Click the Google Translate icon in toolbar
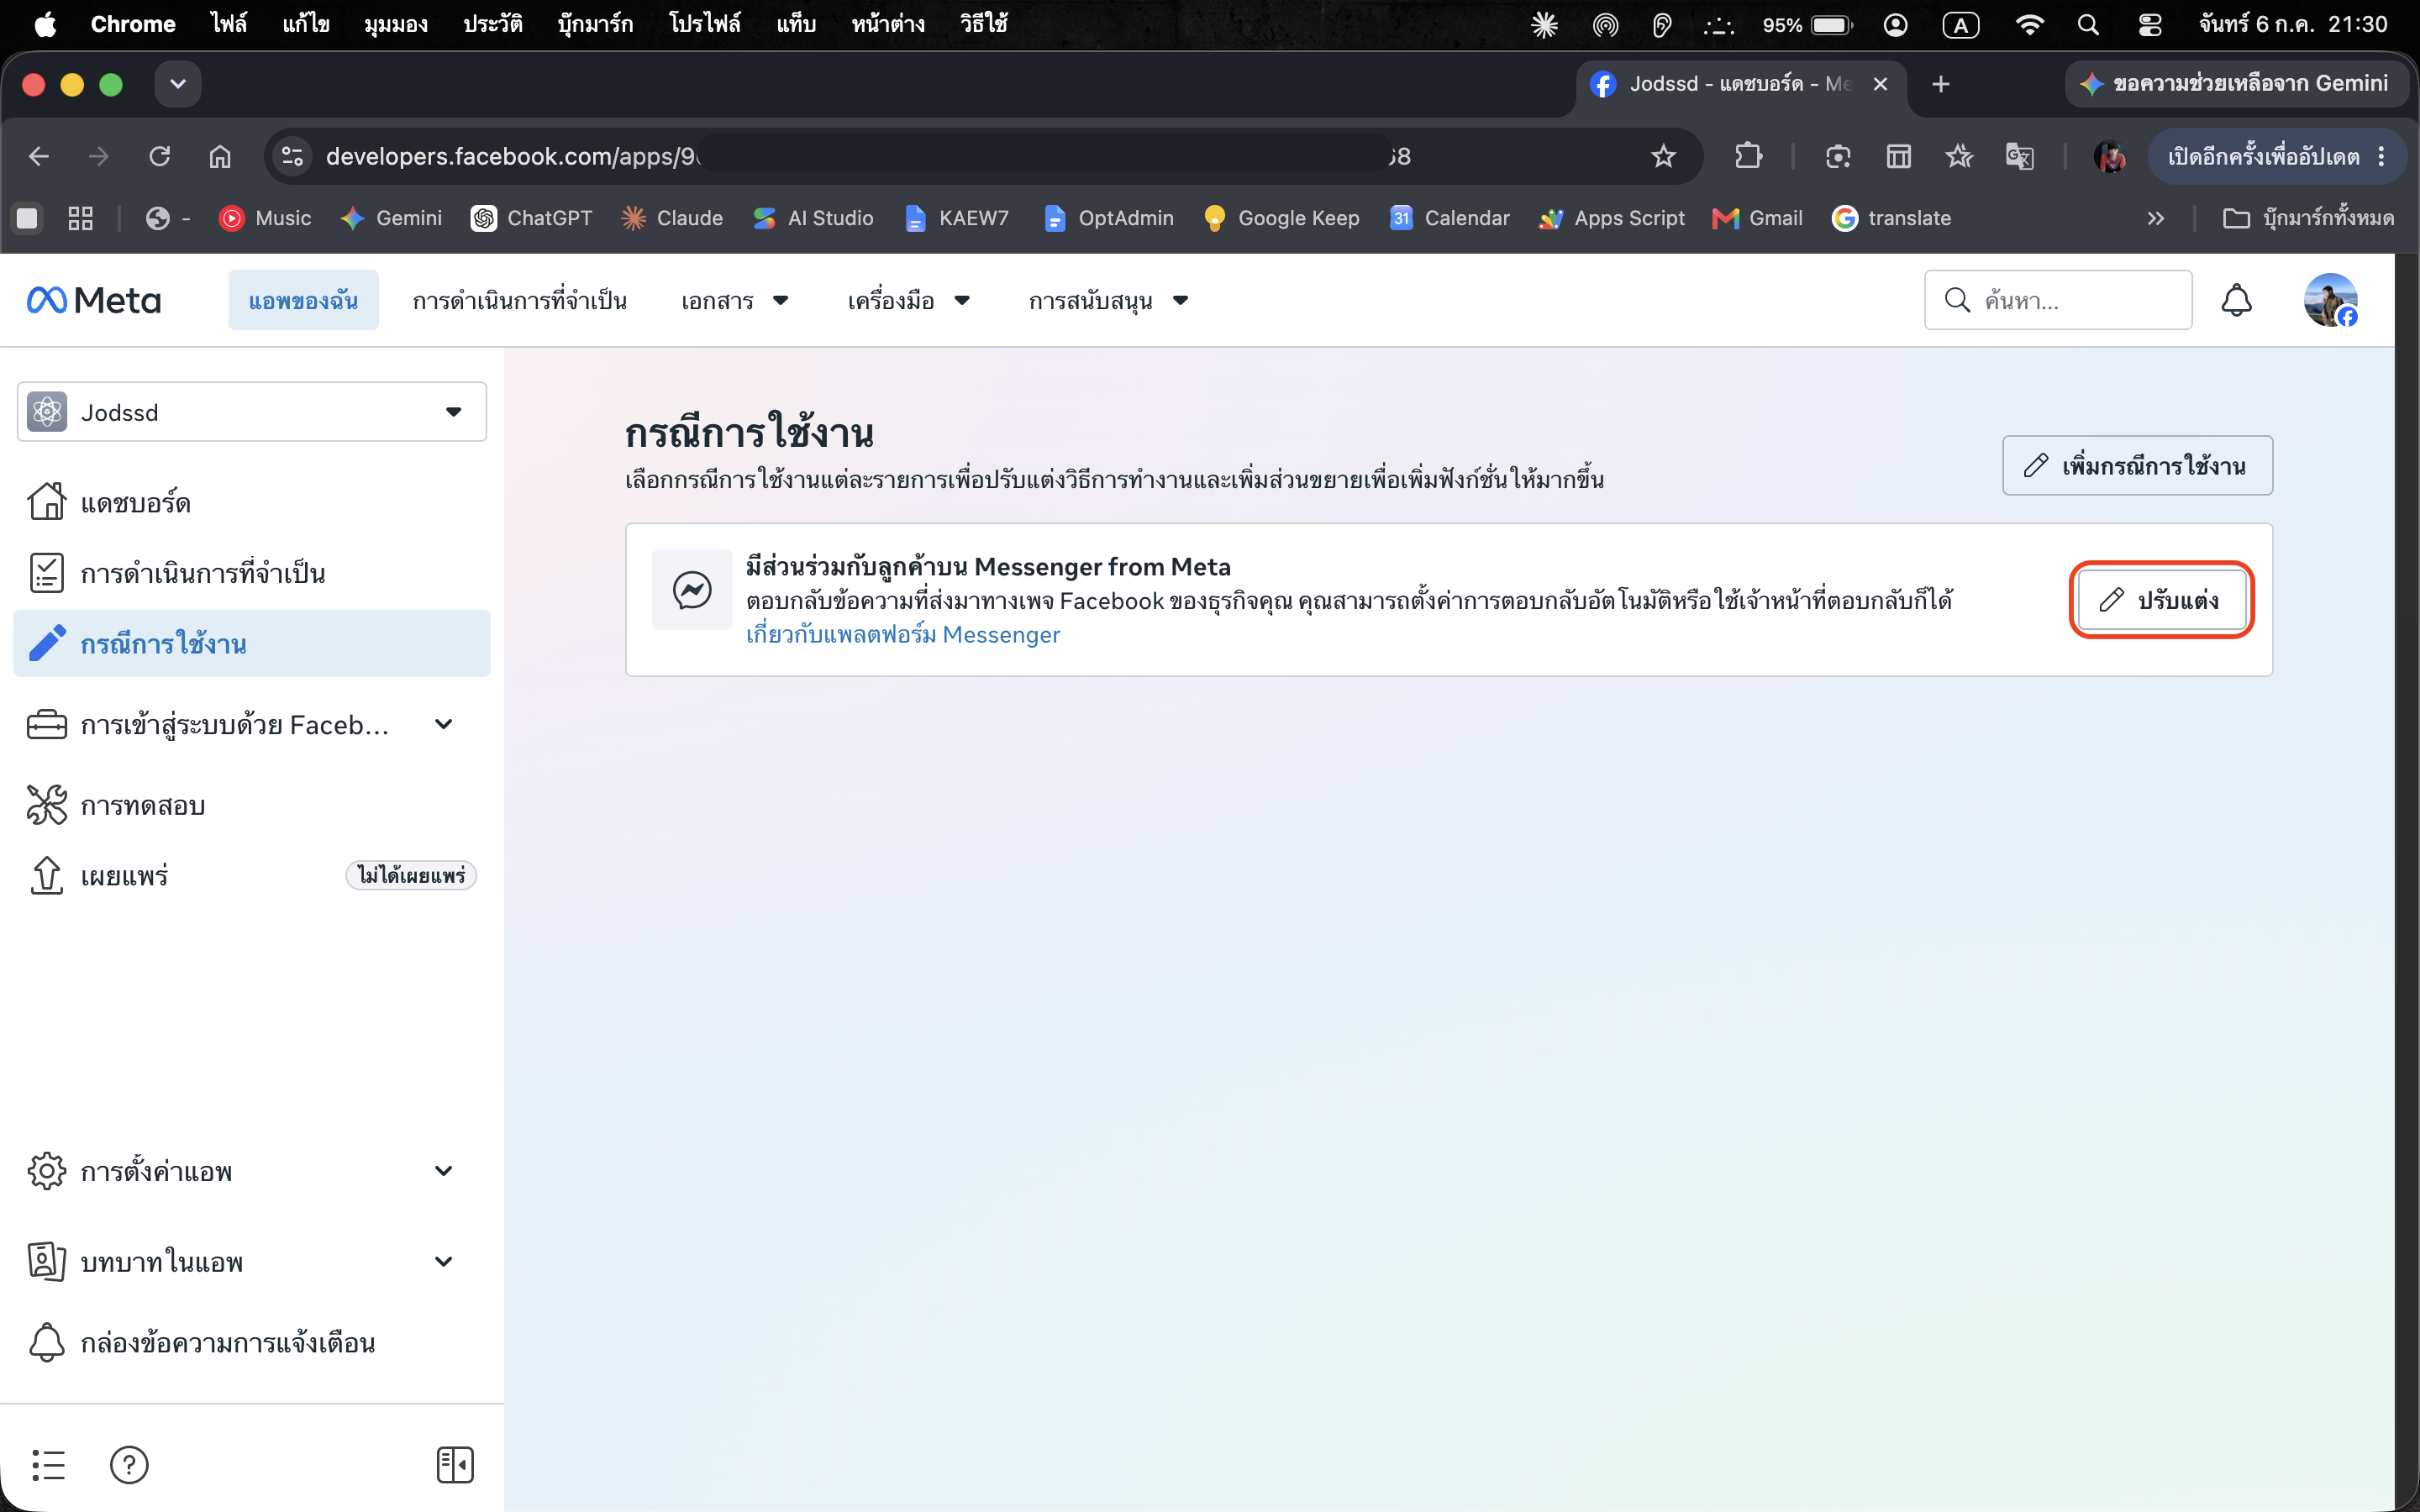 point(2019,156)
